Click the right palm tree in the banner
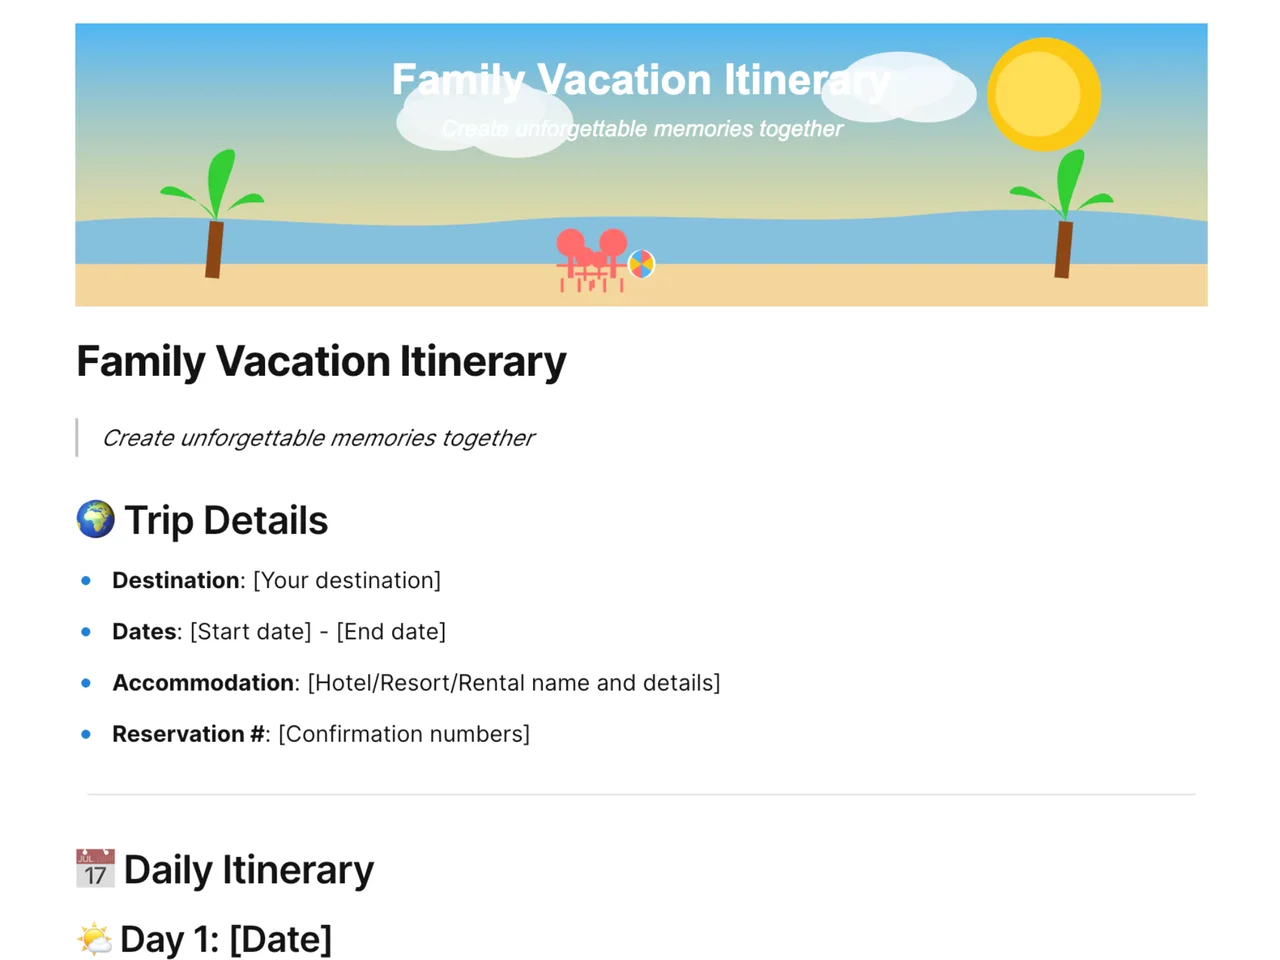The image size is (1280, 960). pyautogui.click(x=1063, y=214)
